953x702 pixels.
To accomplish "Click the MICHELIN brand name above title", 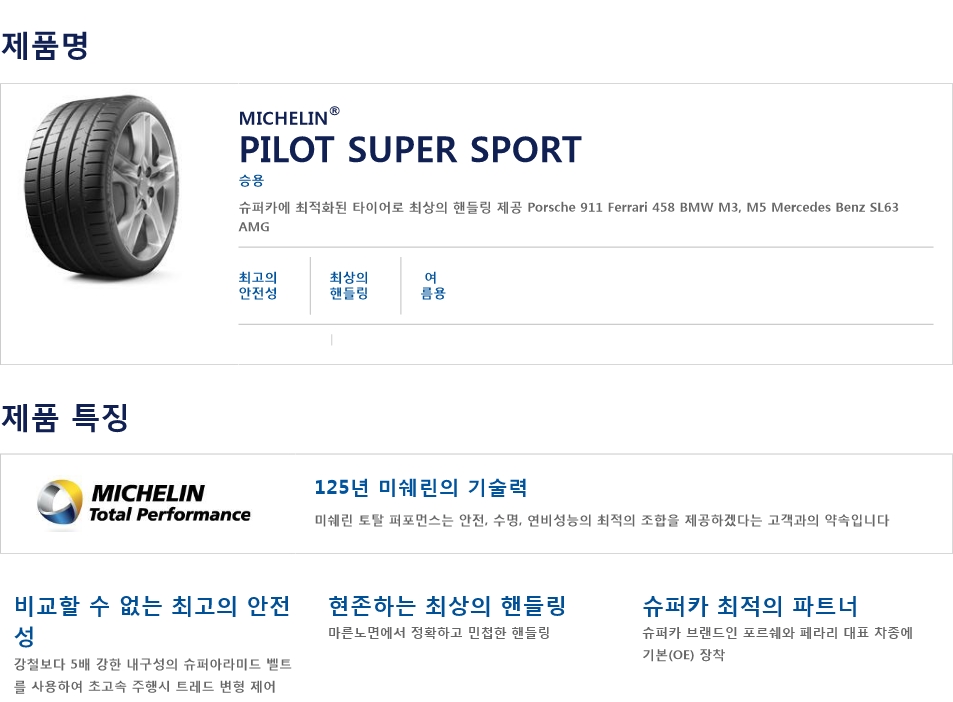I will point(289,117).
